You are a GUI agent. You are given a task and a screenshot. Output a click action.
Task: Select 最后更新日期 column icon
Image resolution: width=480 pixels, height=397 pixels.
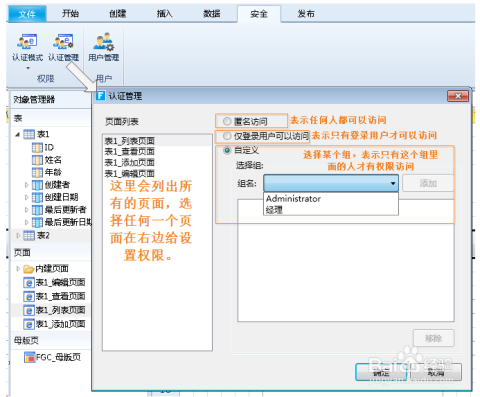point(37,222)
